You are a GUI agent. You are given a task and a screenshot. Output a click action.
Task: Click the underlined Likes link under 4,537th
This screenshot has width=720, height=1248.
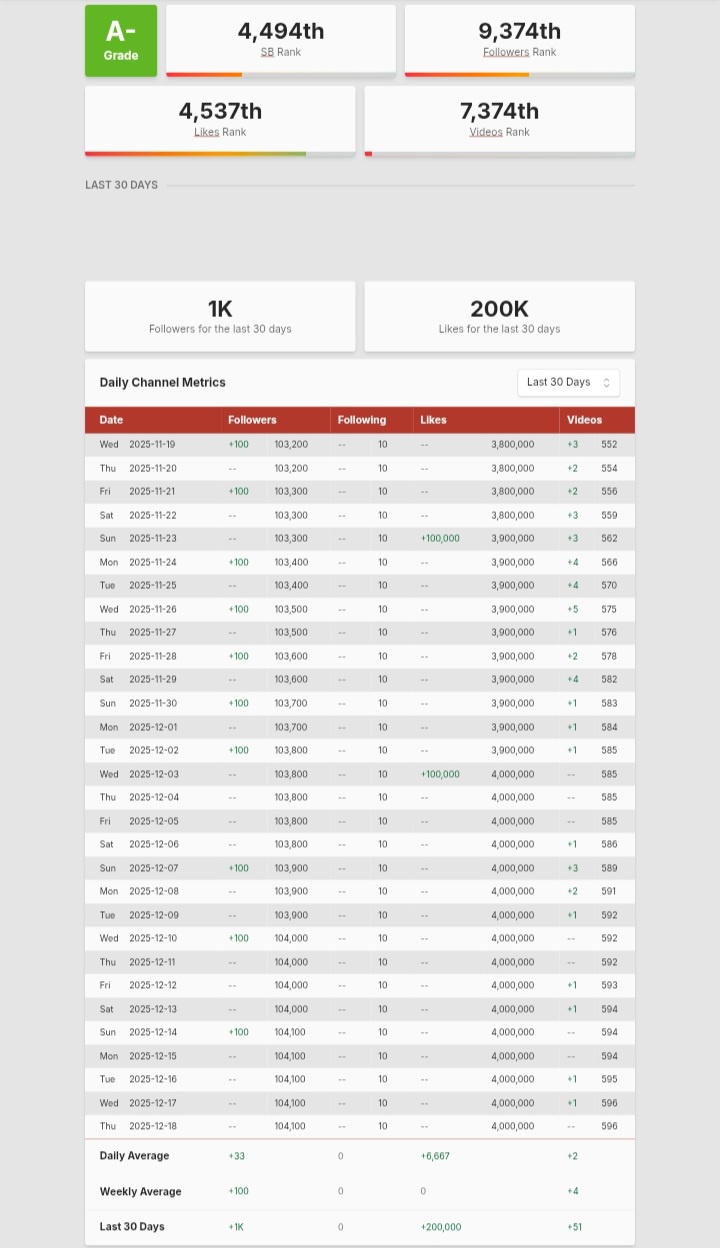(207, 132)
